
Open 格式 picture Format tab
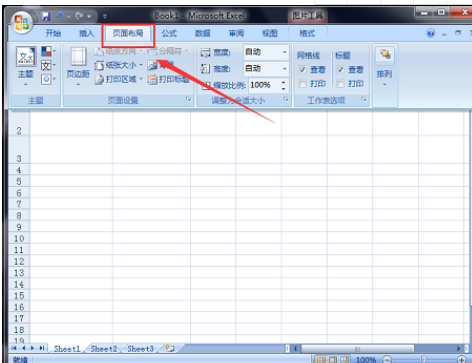tap(307, 33)
